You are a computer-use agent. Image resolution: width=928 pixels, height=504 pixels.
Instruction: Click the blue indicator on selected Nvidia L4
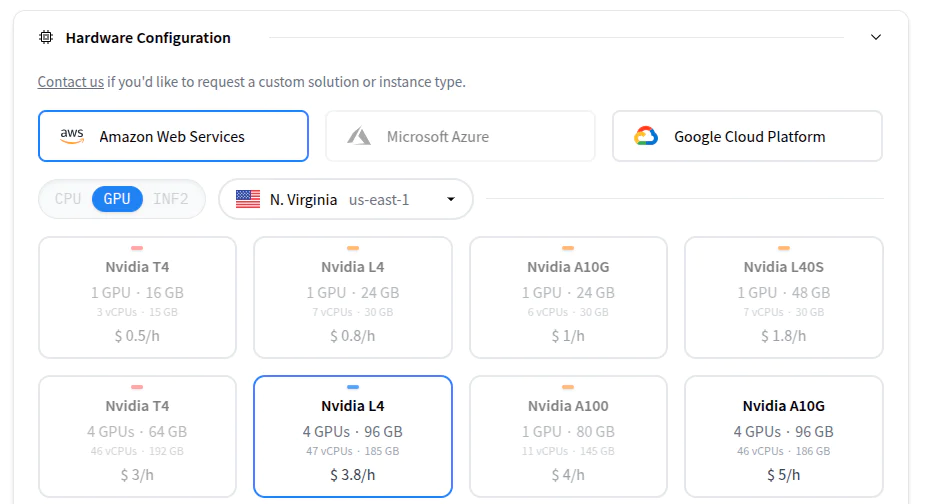click(x=352, y=387)
